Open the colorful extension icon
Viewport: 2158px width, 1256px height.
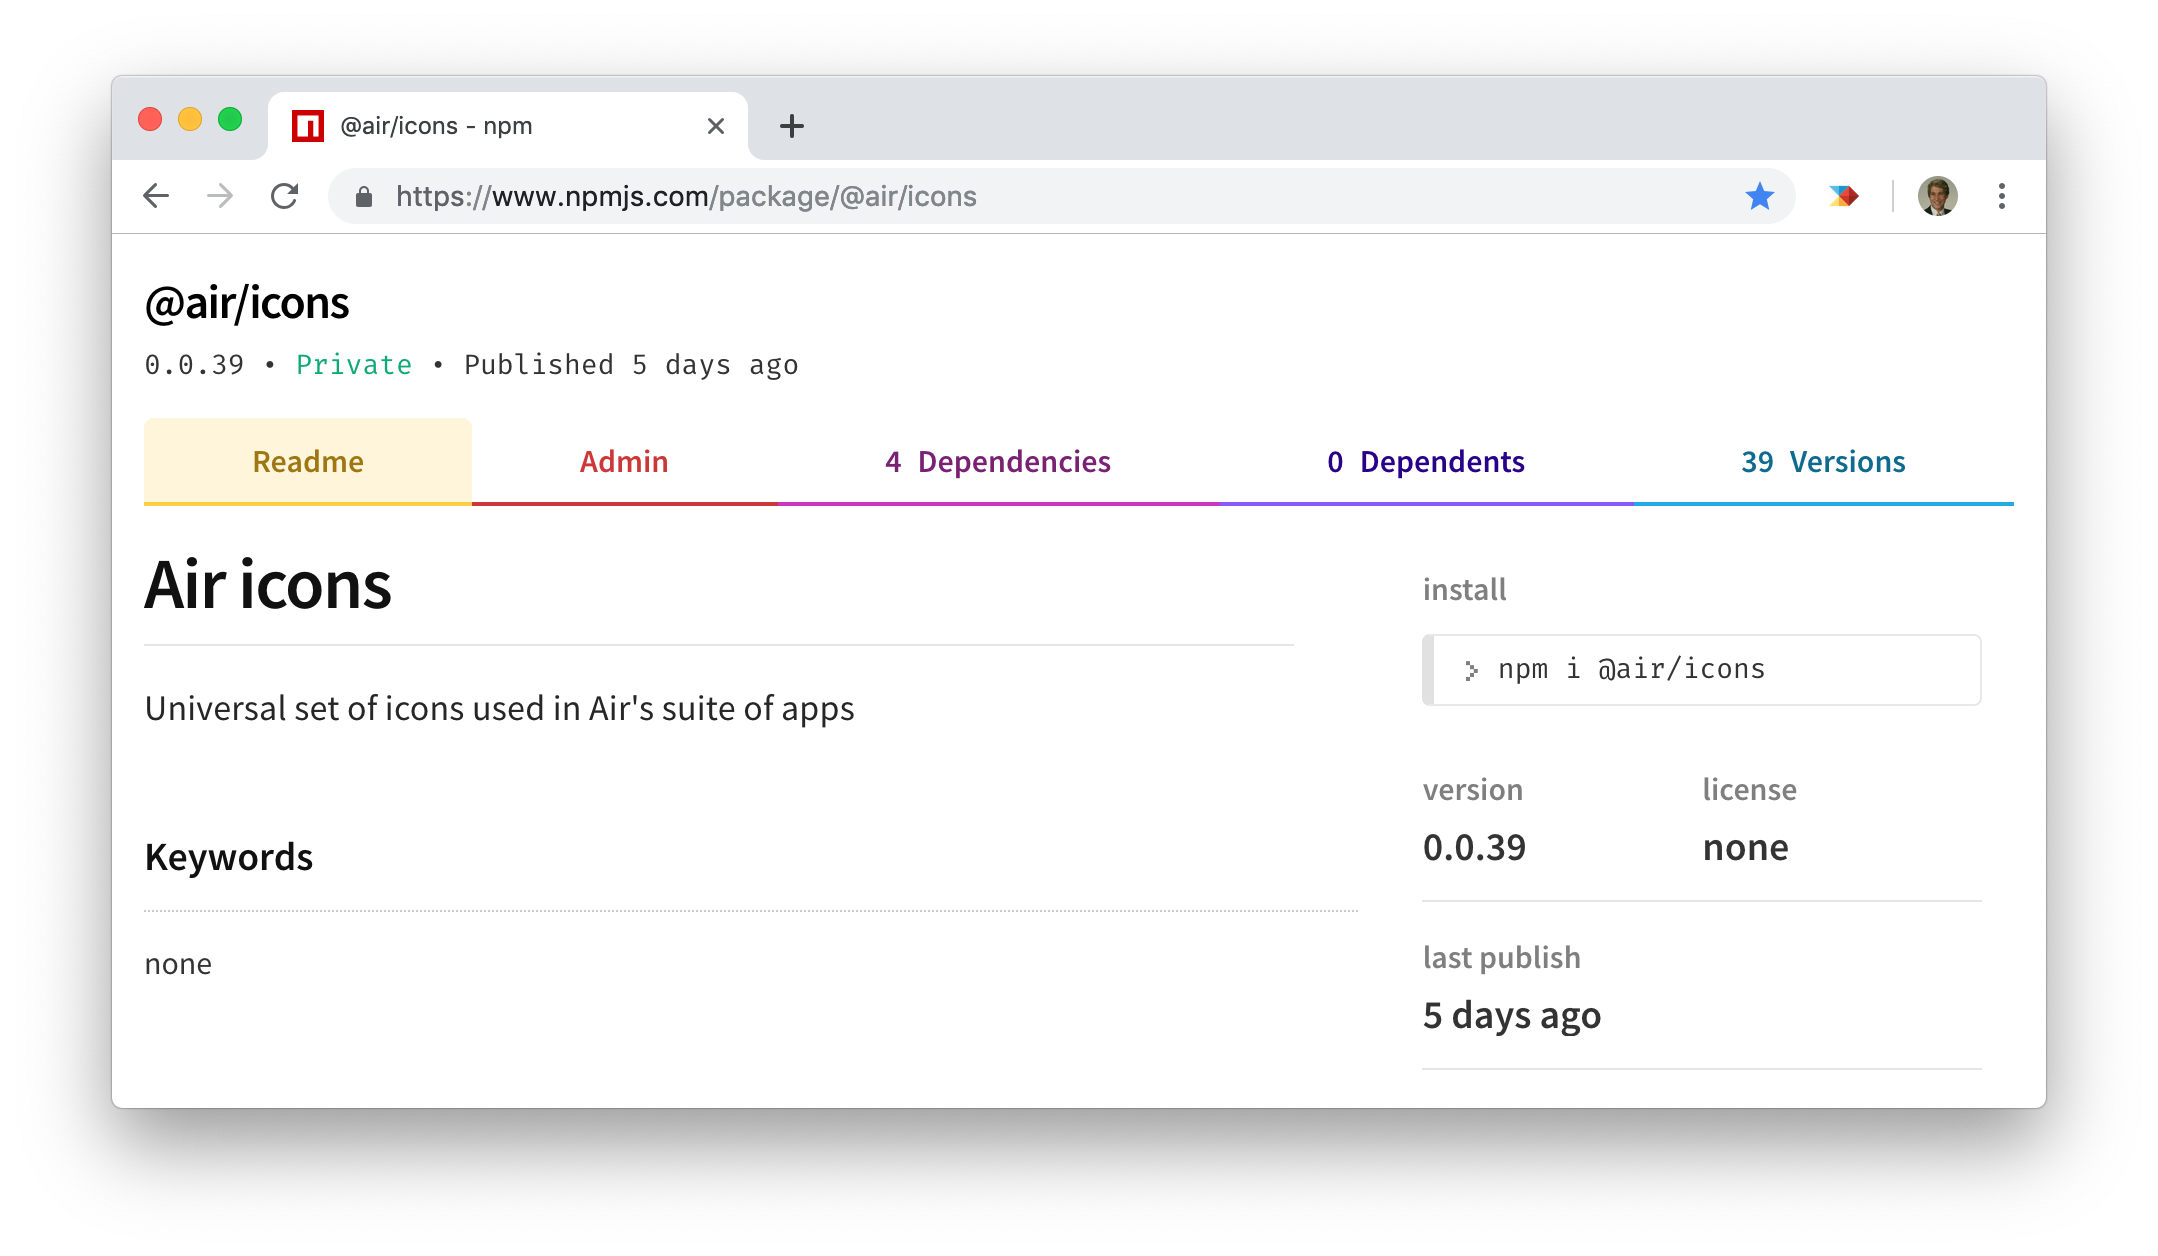point(1843,196)
